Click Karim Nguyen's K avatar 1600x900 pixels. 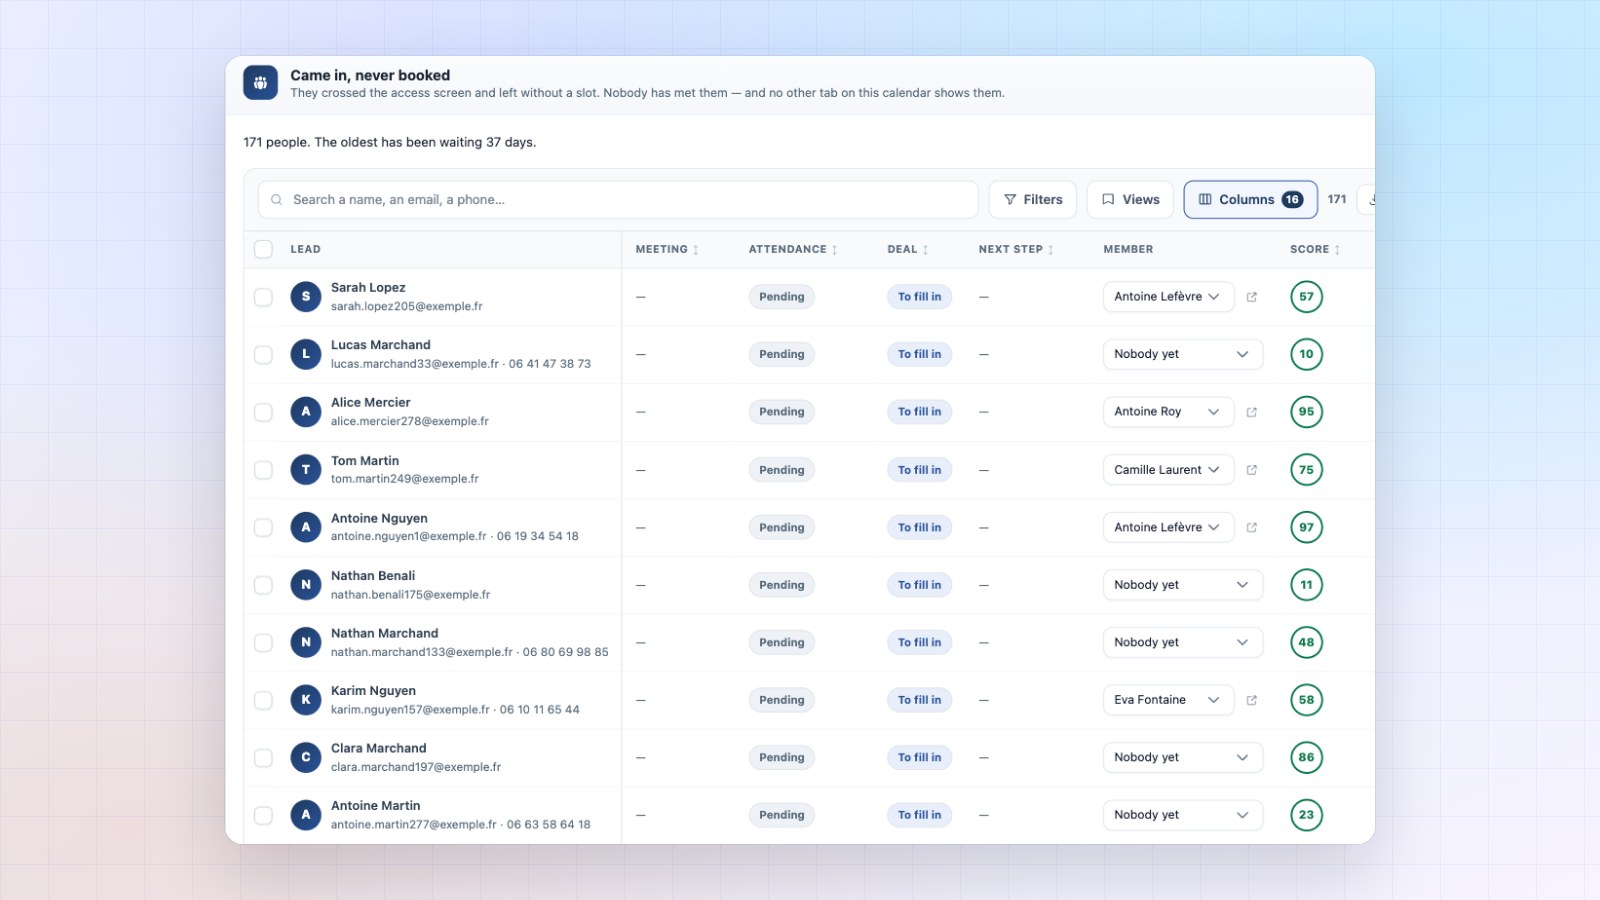pyautogui.click(x=306, y=700)
